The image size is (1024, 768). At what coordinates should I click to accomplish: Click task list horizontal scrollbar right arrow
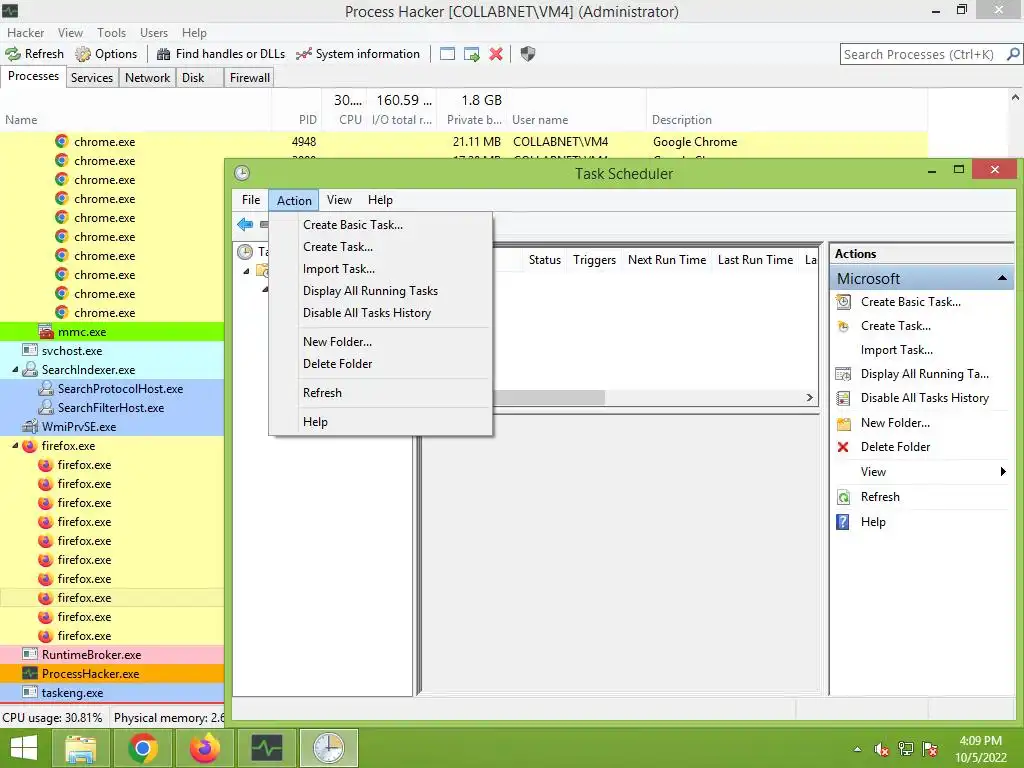click(x=810, y=397)
